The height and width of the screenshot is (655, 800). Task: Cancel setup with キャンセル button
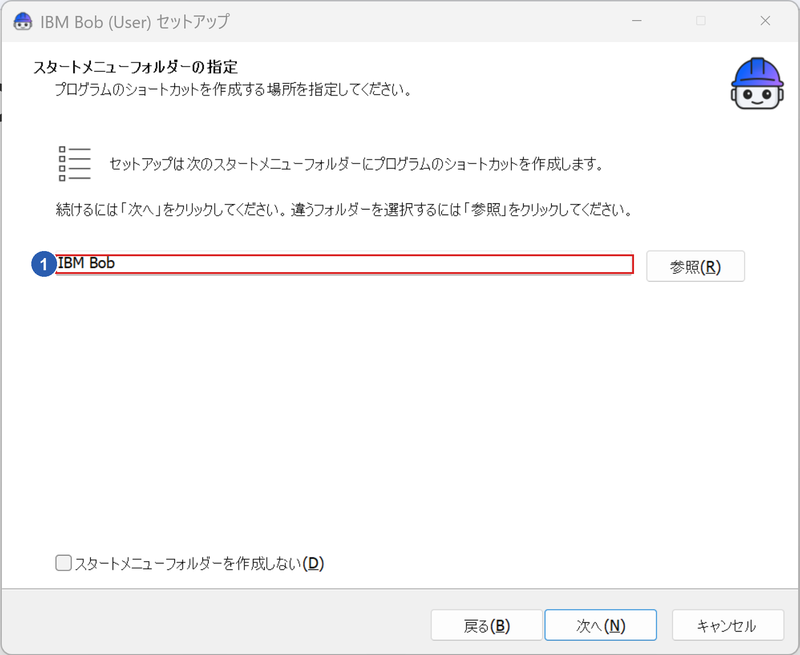click(x=728, y=625)
